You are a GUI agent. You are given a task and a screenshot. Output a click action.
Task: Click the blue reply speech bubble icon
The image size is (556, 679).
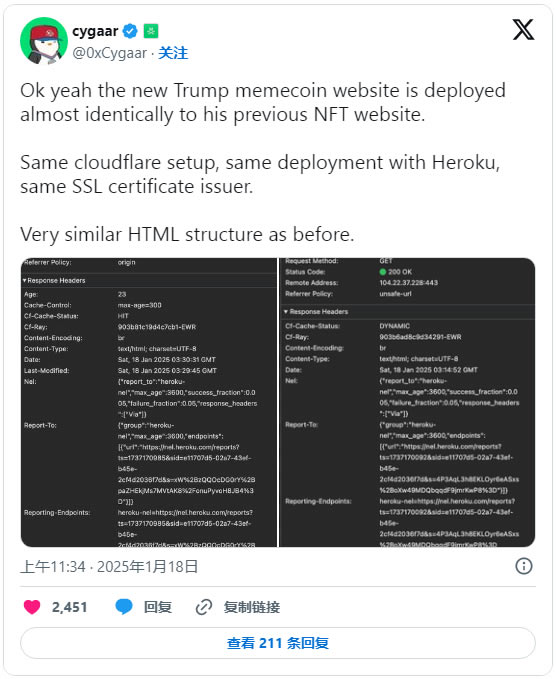tap(124, 607)
